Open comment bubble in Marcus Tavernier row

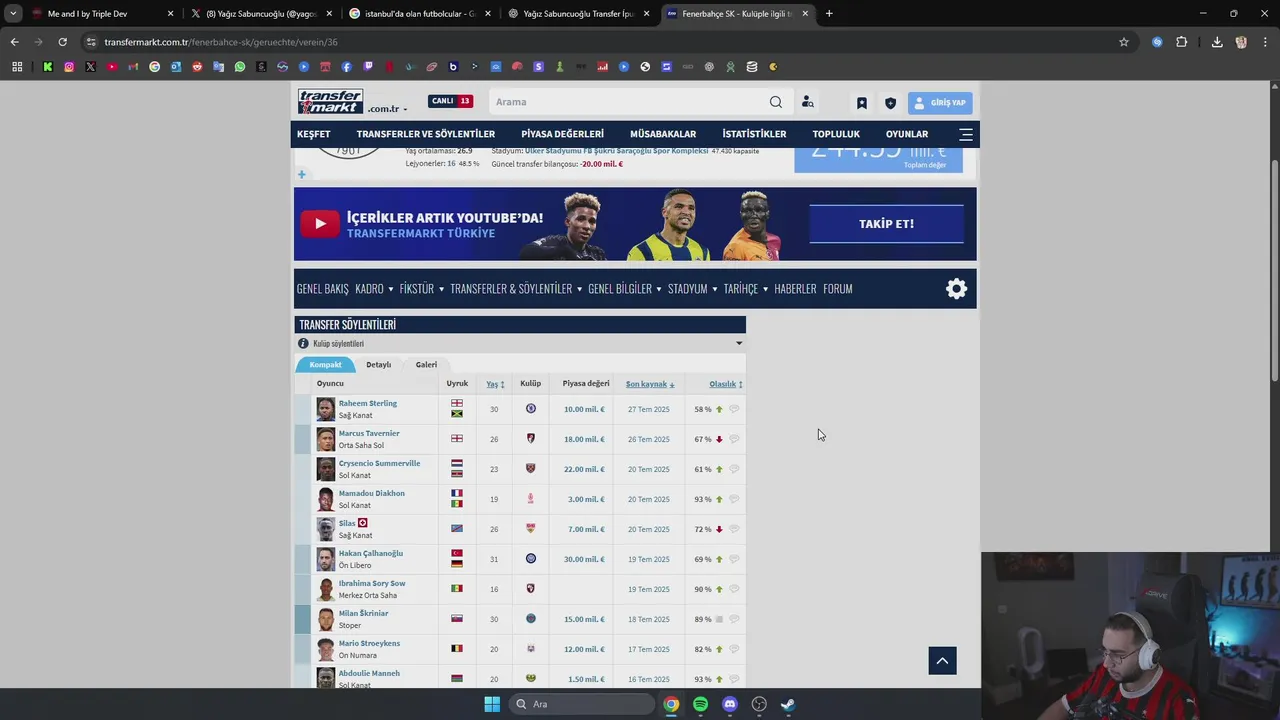734,439
